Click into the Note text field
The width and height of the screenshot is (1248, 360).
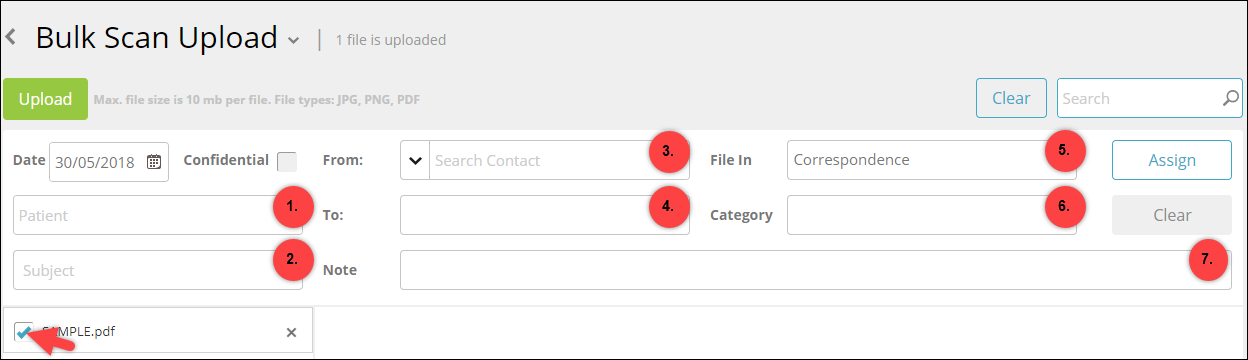click(816, 270)
